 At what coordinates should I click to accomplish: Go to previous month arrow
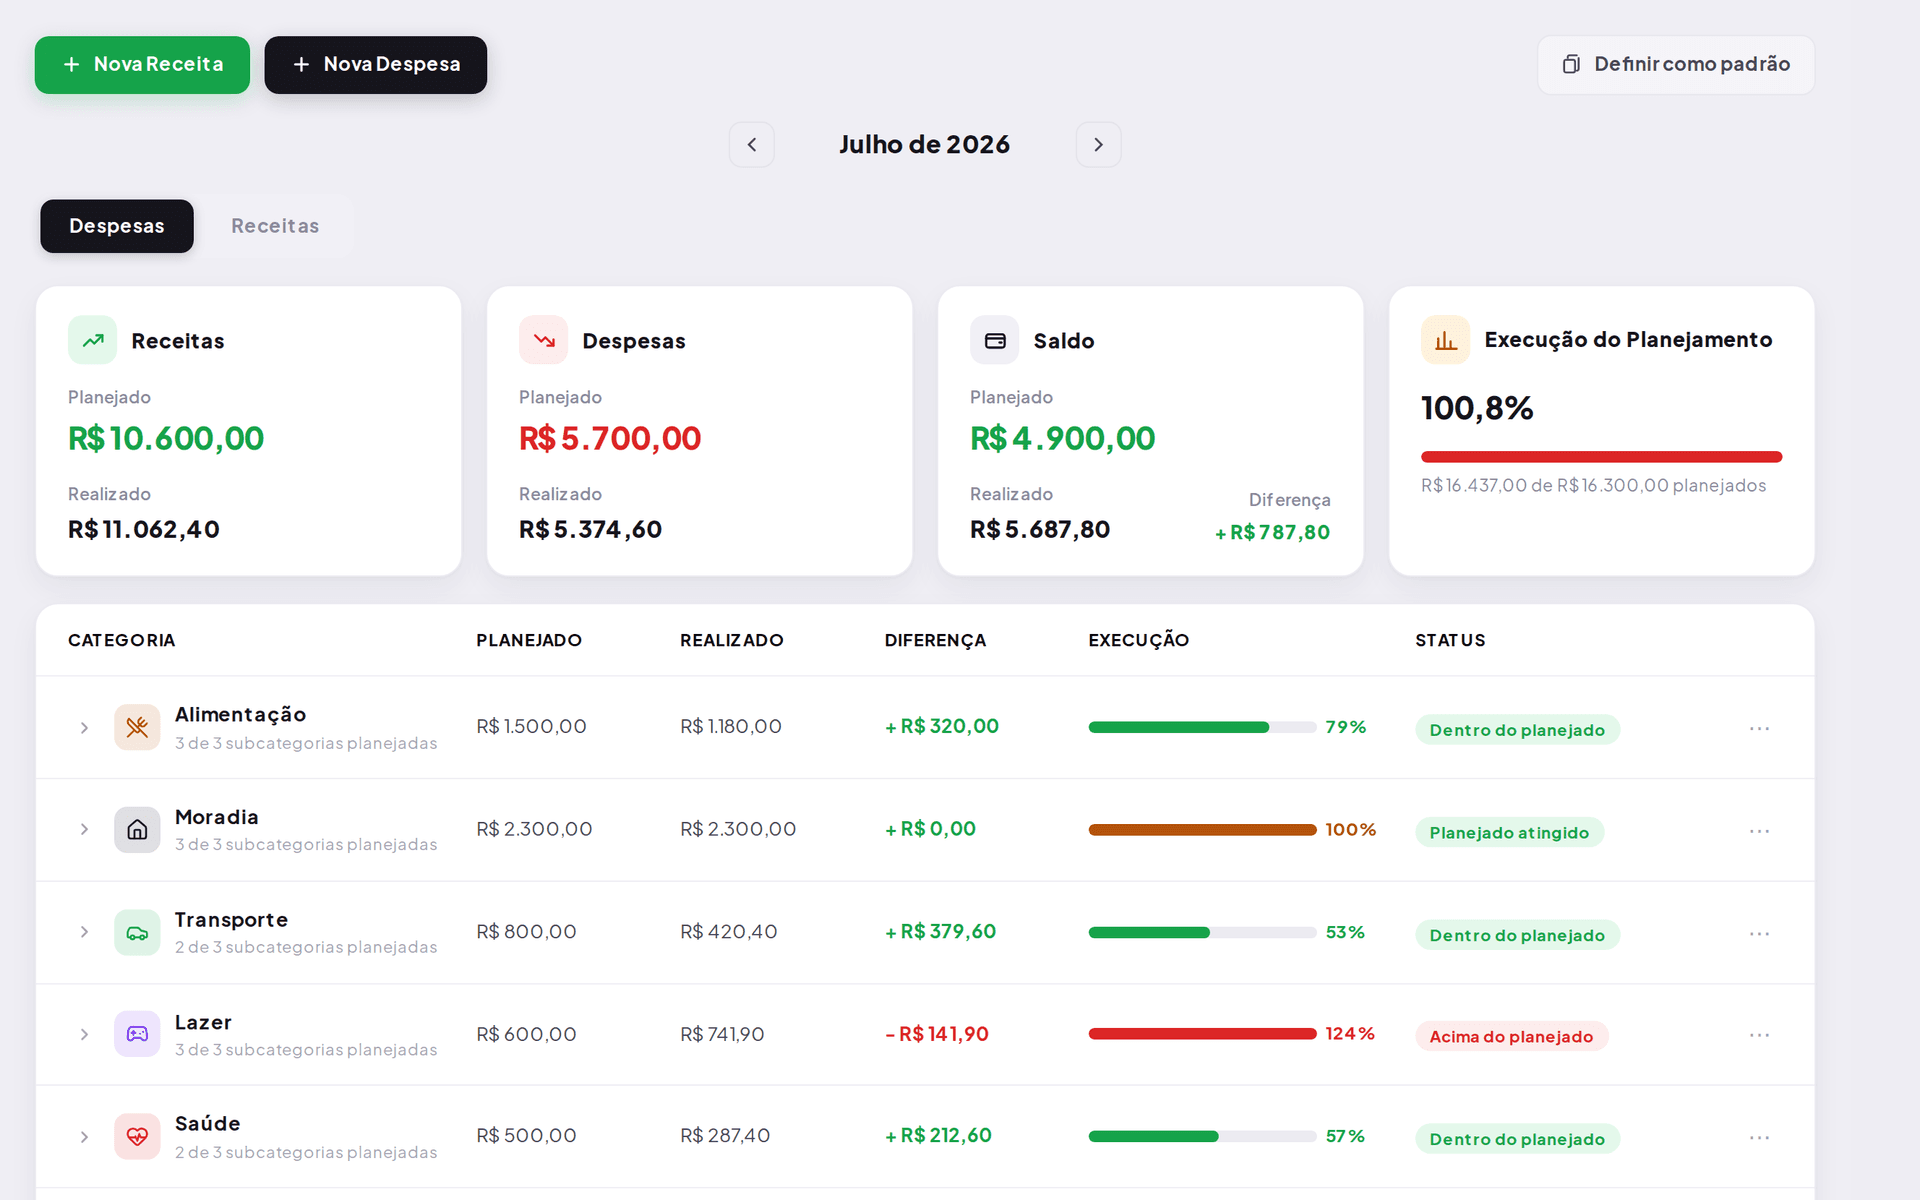752,145
